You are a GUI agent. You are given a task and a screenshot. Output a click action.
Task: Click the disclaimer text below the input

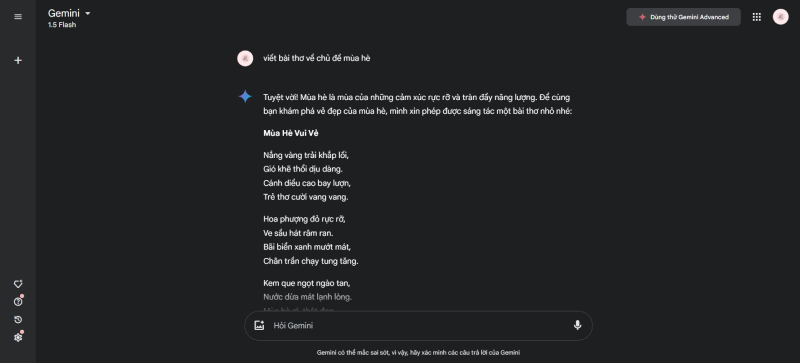418,352
